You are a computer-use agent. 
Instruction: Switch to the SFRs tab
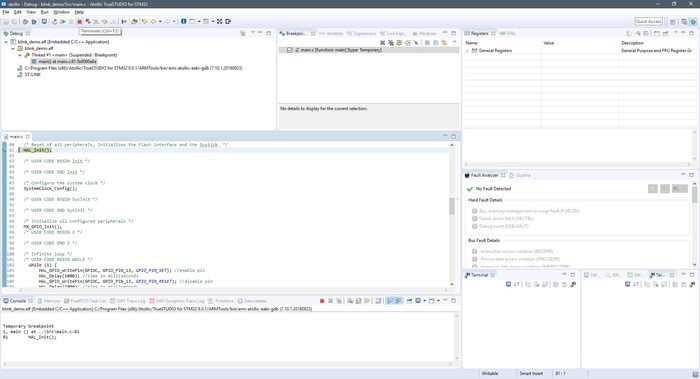click(x=508, y=33)
